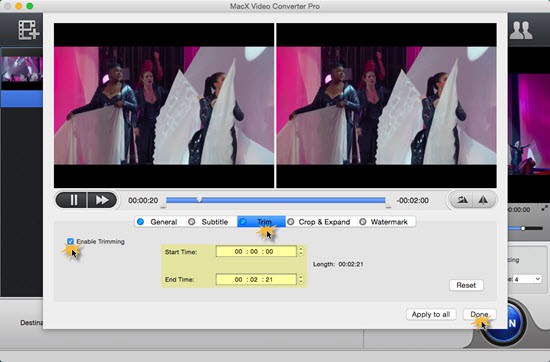Click the output video preview pane
The width and height of the screenshot is (550, 362).
pyautogui.click(x=387, y=106)
